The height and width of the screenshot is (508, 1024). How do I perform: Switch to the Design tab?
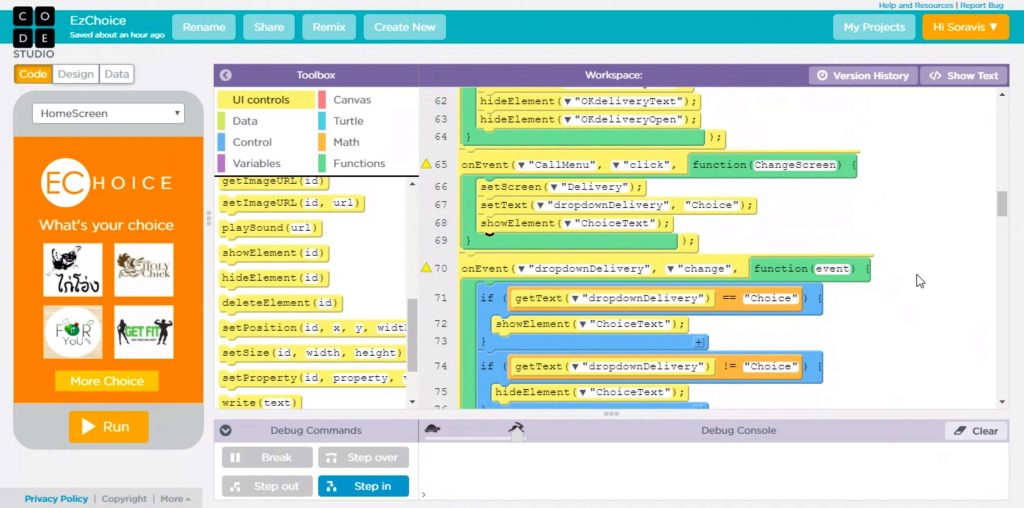76,74
